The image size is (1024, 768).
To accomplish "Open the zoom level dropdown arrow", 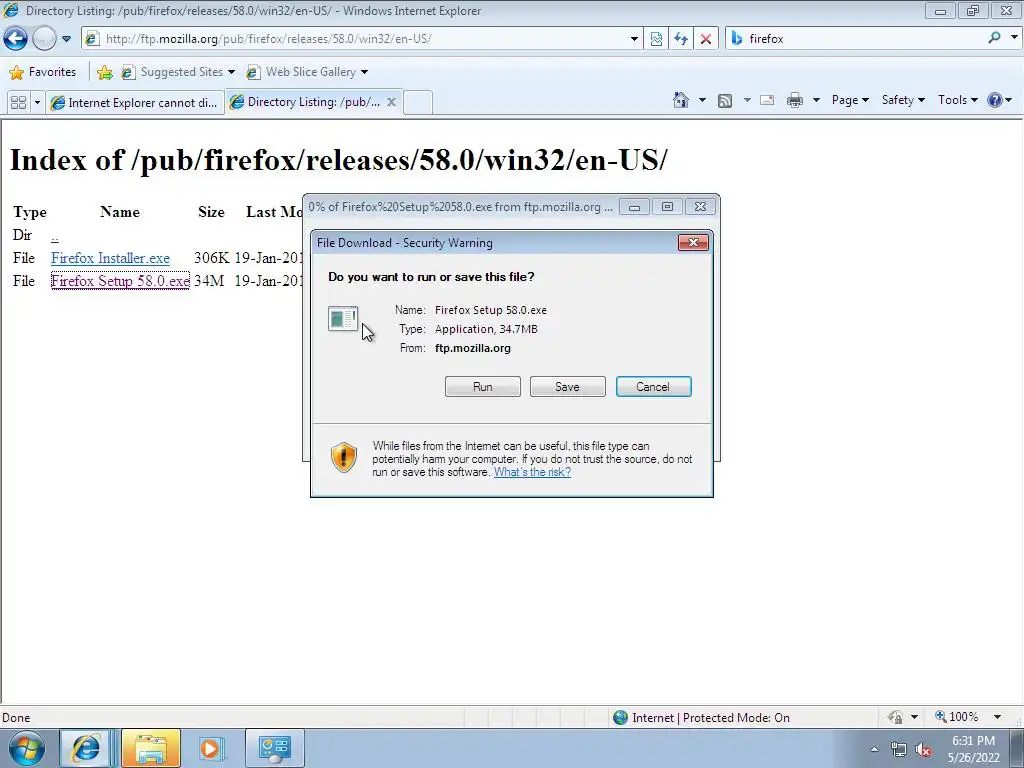I will coord(997,717).
